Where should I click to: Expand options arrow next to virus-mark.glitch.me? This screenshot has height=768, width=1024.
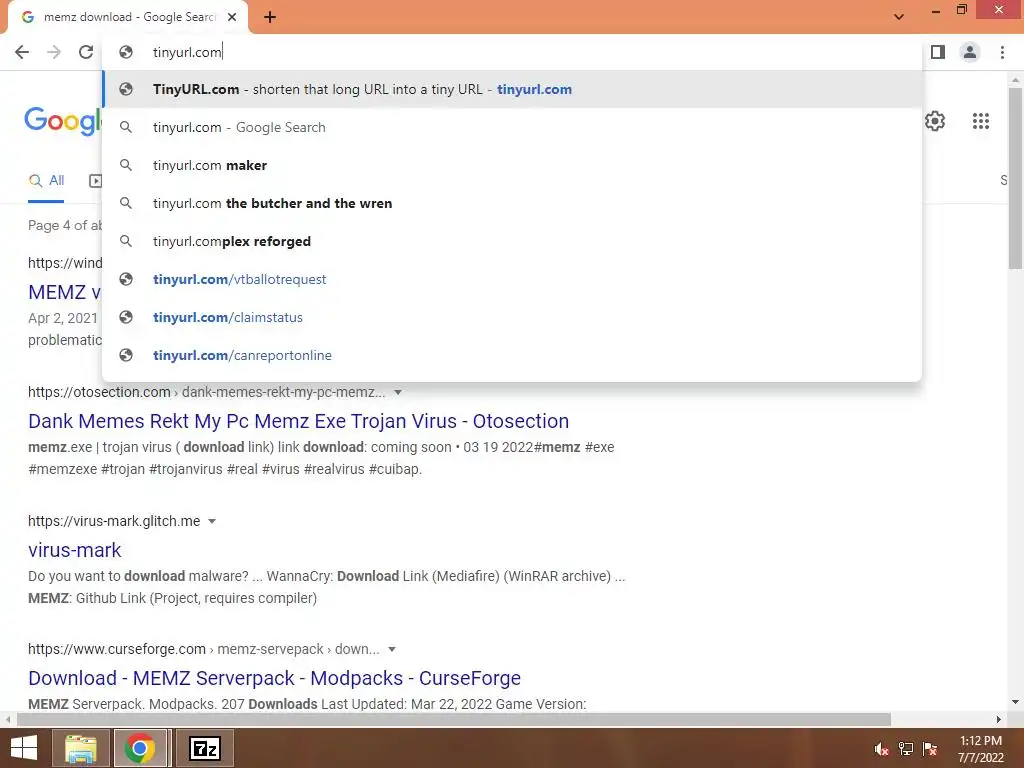coord(212,521)
